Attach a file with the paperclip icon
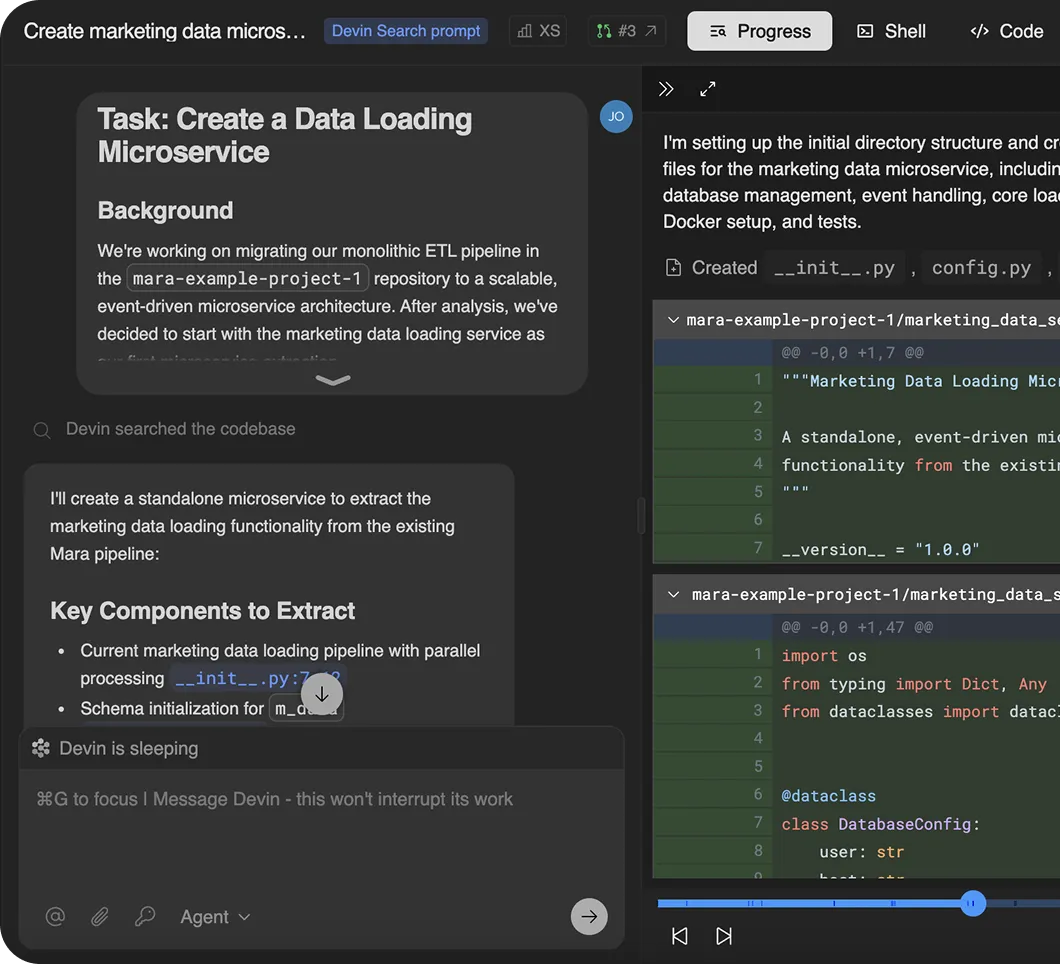The width and height of the screenshot is (1060, 964). tap(100, 917)
